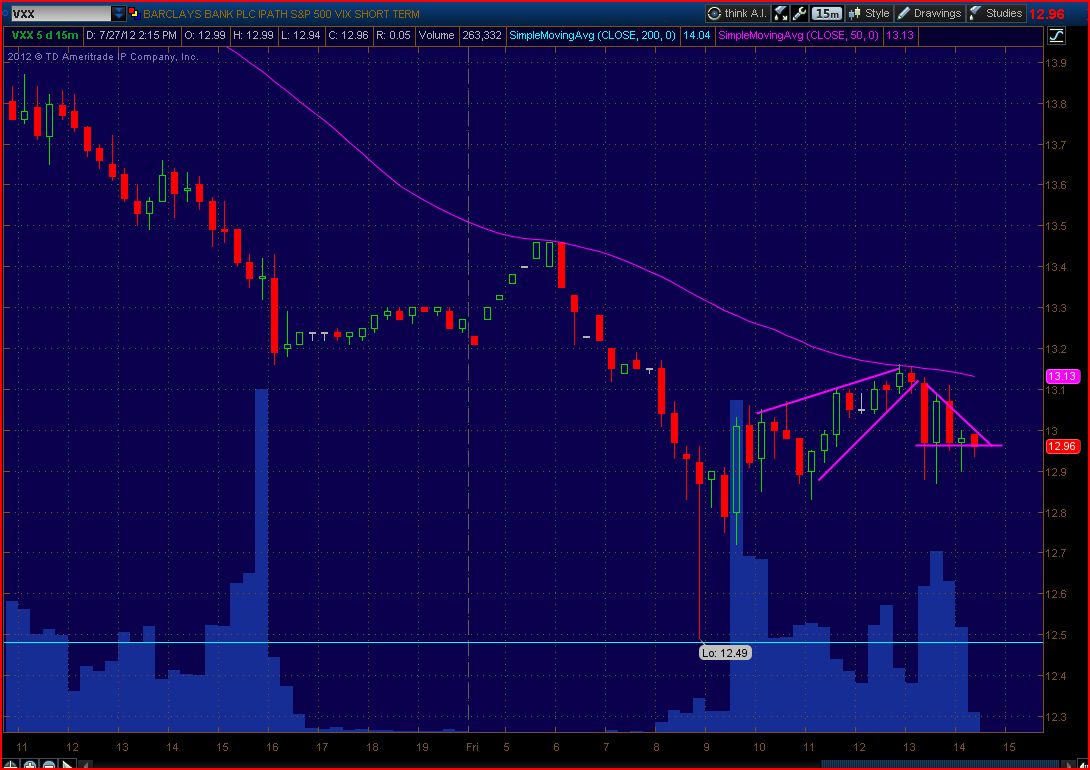Click the BARCLAYS BANK PLC IPATH description text
The height and width of the screenshot is (770, 1090).
point(282,13)
